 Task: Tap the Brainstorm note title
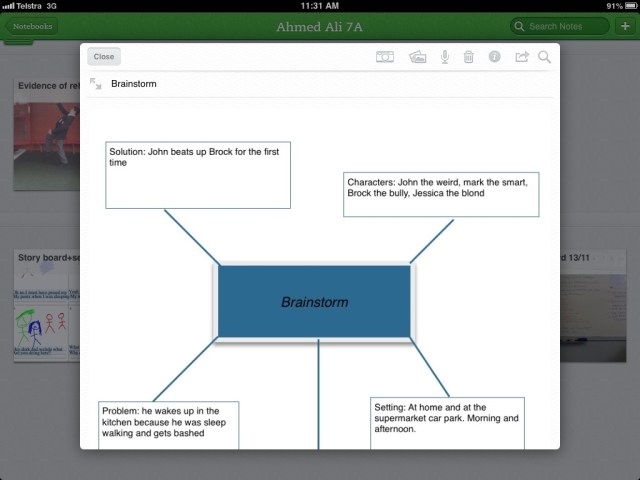click(133, 84)
